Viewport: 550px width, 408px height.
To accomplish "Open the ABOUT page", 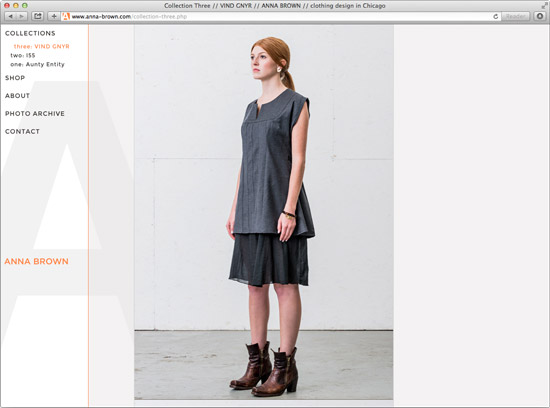I will (x=17, y=96).
